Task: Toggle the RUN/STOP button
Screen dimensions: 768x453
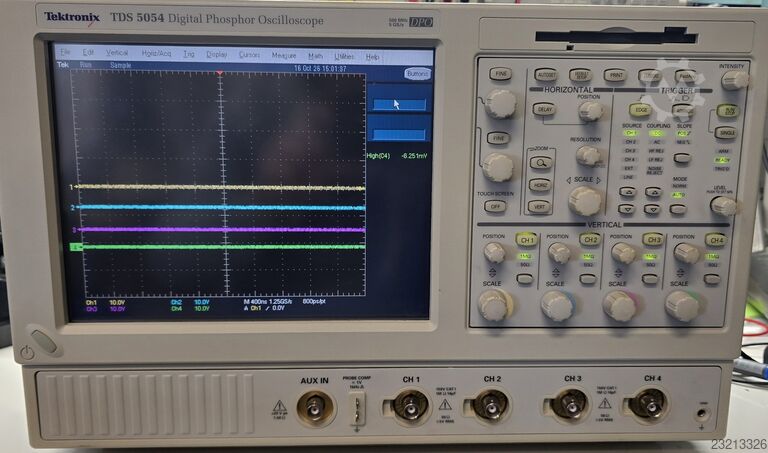Action: 728,110
